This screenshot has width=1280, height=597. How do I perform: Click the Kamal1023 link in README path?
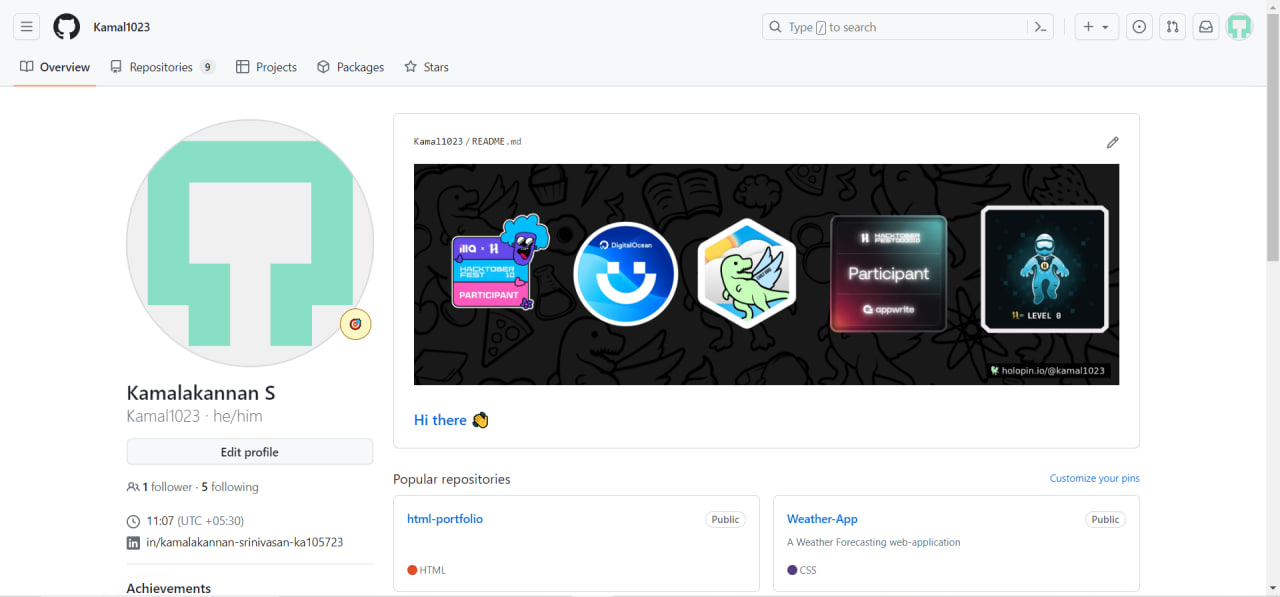[x=438, y=142]
